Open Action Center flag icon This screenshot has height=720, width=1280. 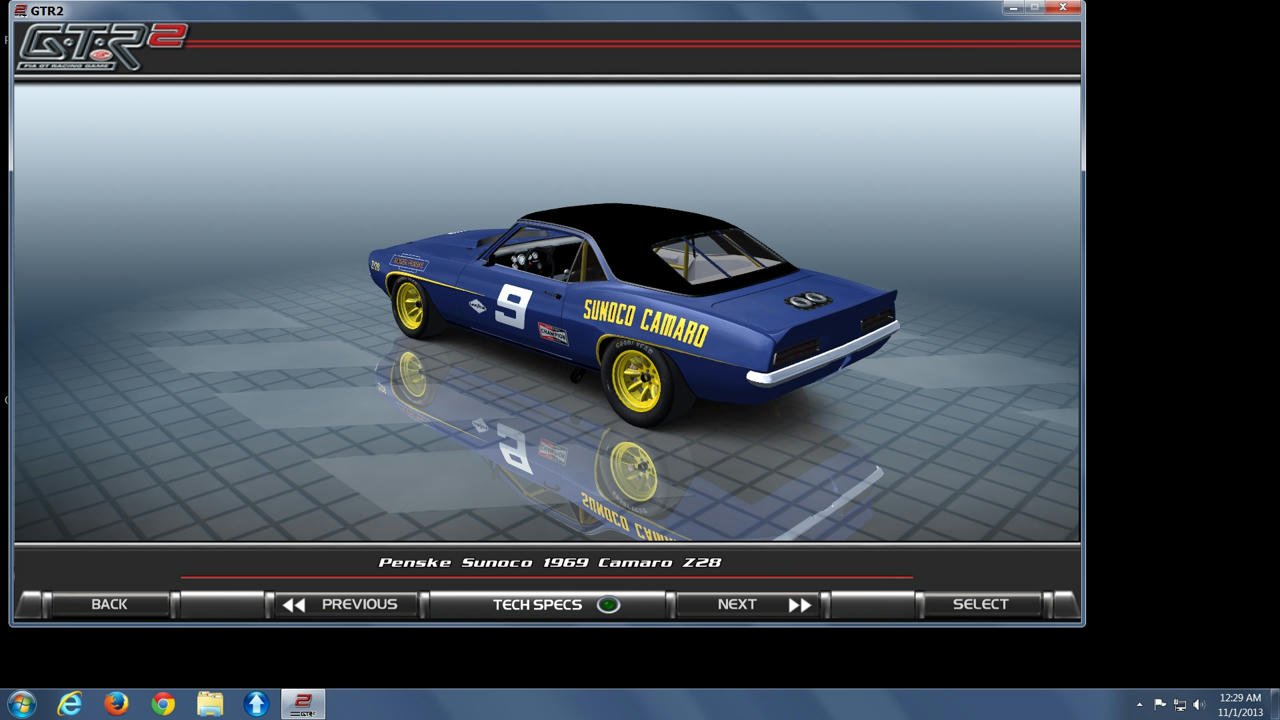coord(1160,705)
